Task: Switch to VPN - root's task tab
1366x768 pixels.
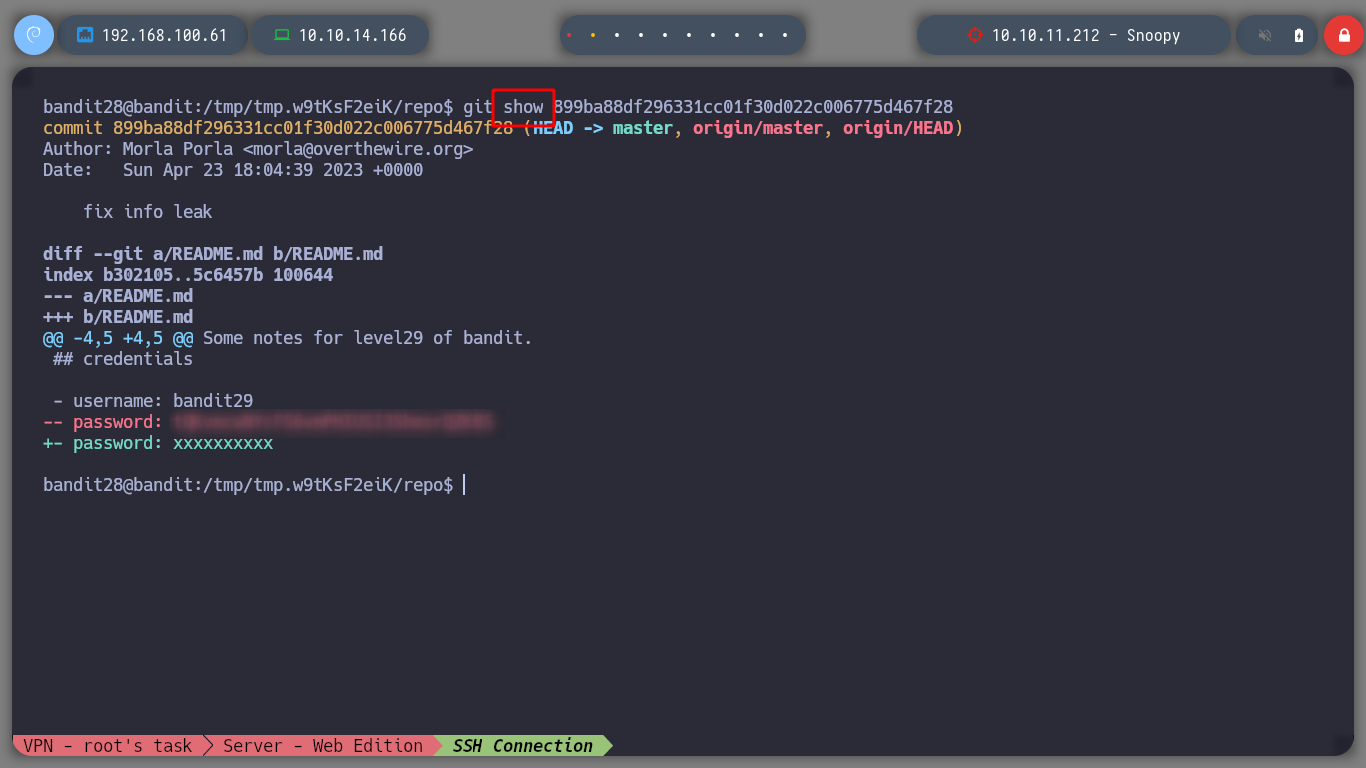Action: coord(108,745)
